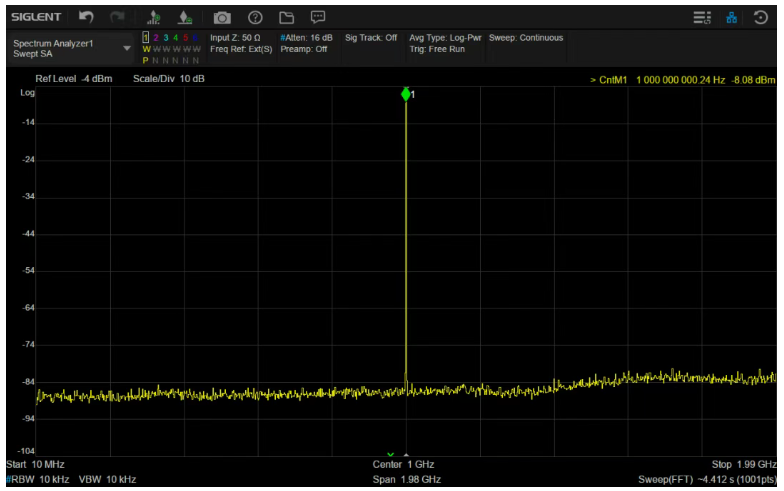Click the Trig: Free Run setting
This screenshot has height=491, width=784.
pyautogui.click(x=437, y=49)
